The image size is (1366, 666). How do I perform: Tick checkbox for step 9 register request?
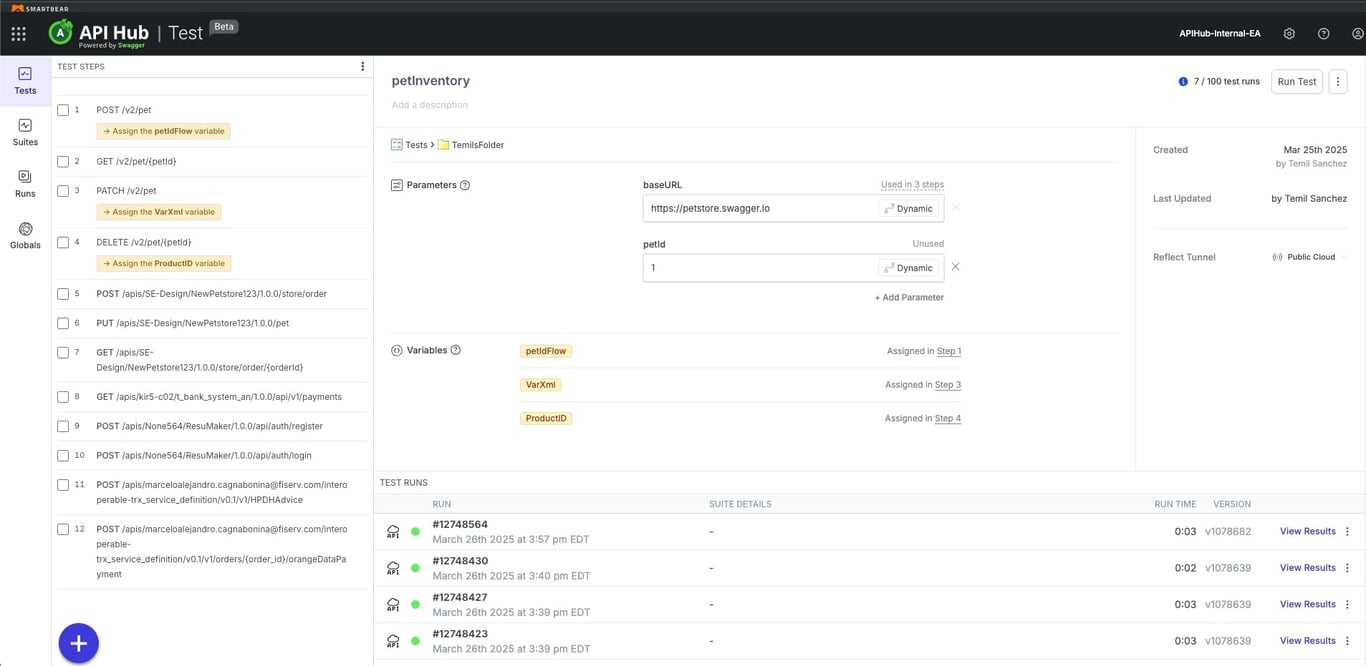[x=63, y=426]
